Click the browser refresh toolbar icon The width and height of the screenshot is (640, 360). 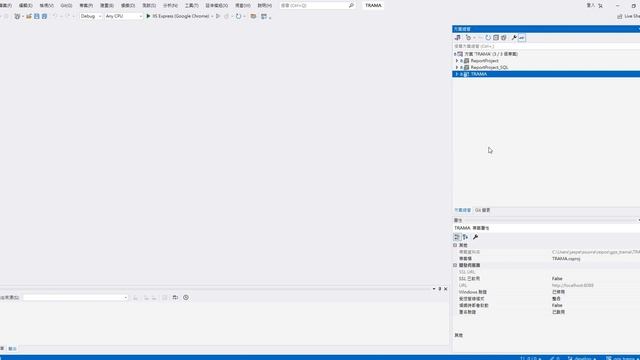point(238,16)
